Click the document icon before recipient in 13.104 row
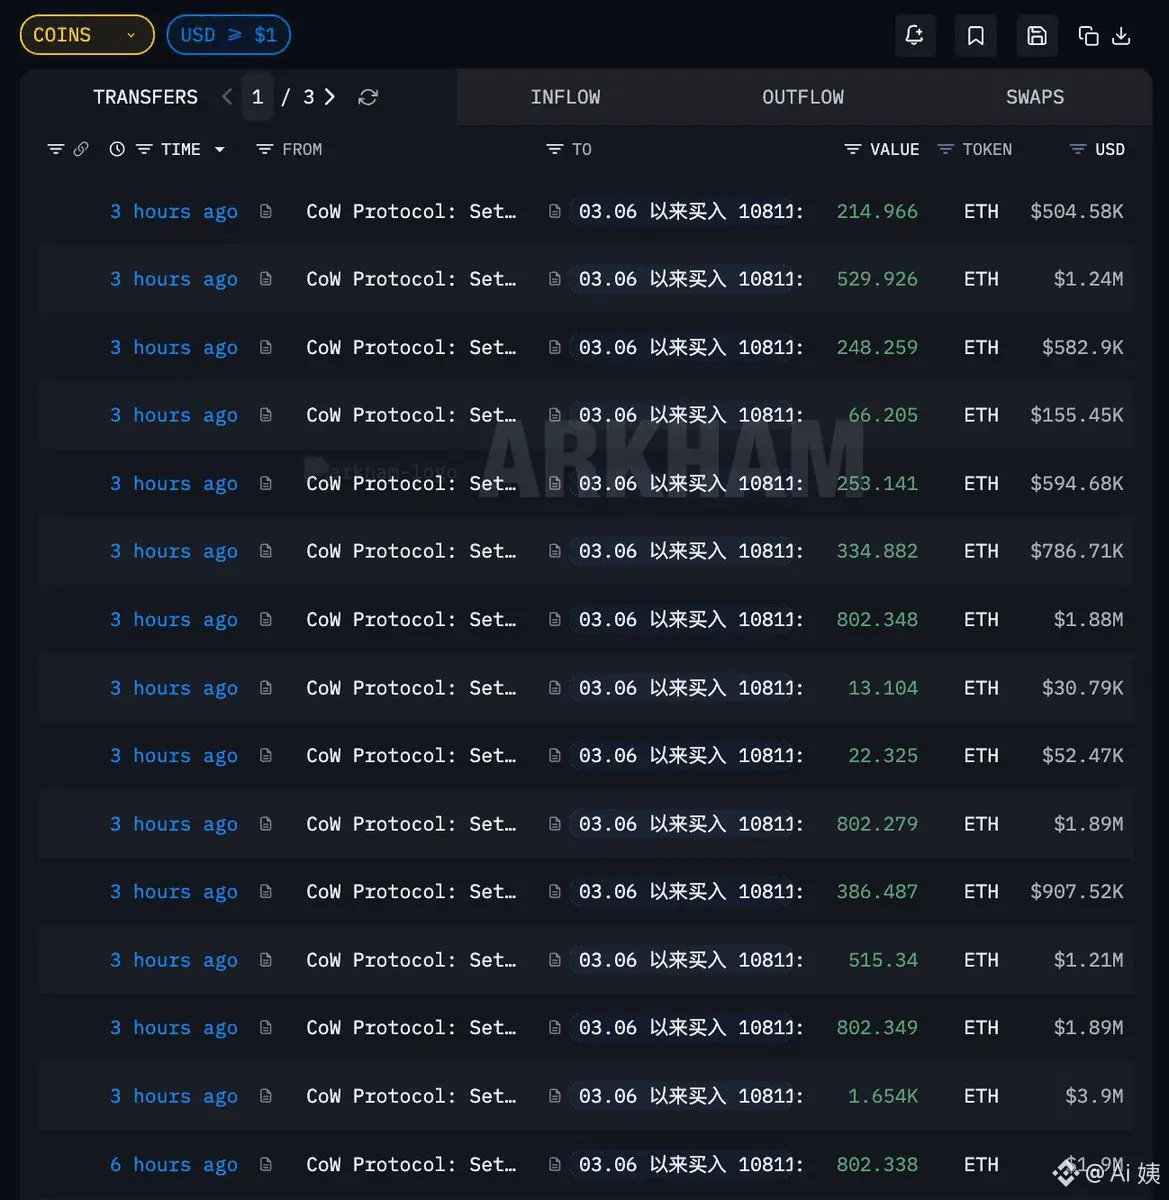Screen dimensions: 1169x1200 point(555,688)
